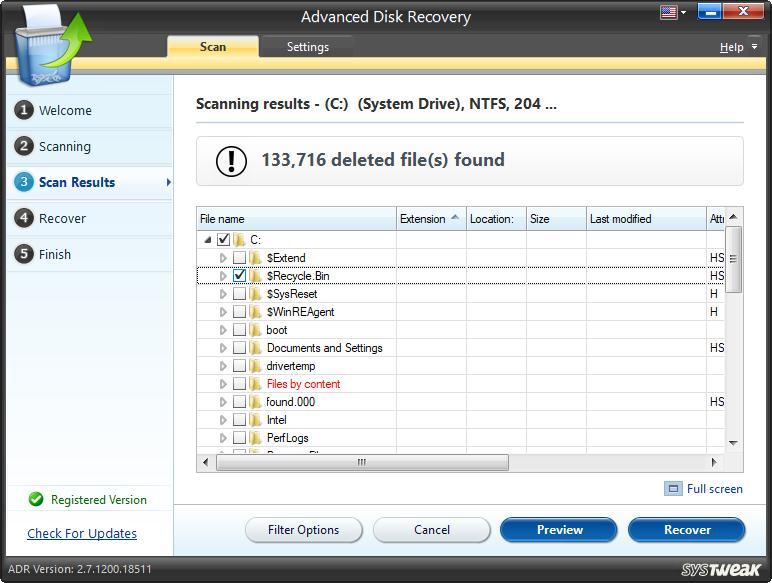Click the Full screen icon
Screen dimensions: 772x583
pyautogui.click(x=673, y=489)
